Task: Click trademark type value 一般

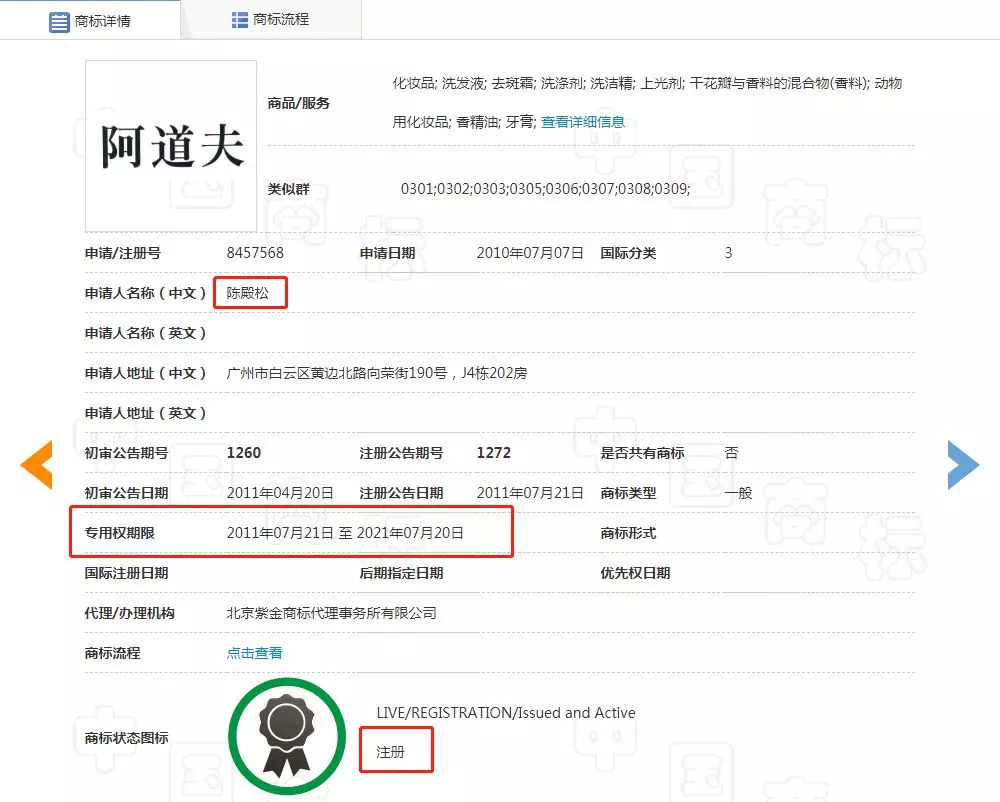Action: tap(739, 493)
